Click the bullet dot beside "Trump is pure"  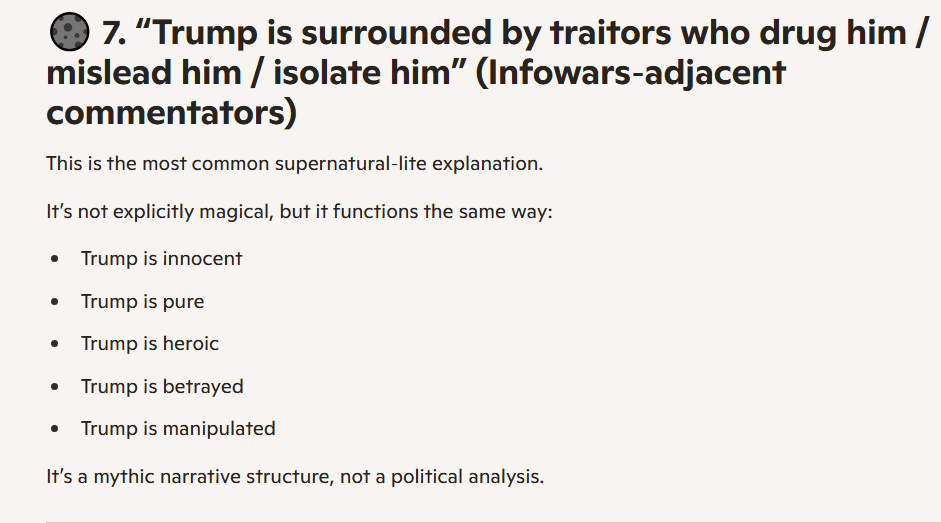pyautogui.click(x=55, y=302)
